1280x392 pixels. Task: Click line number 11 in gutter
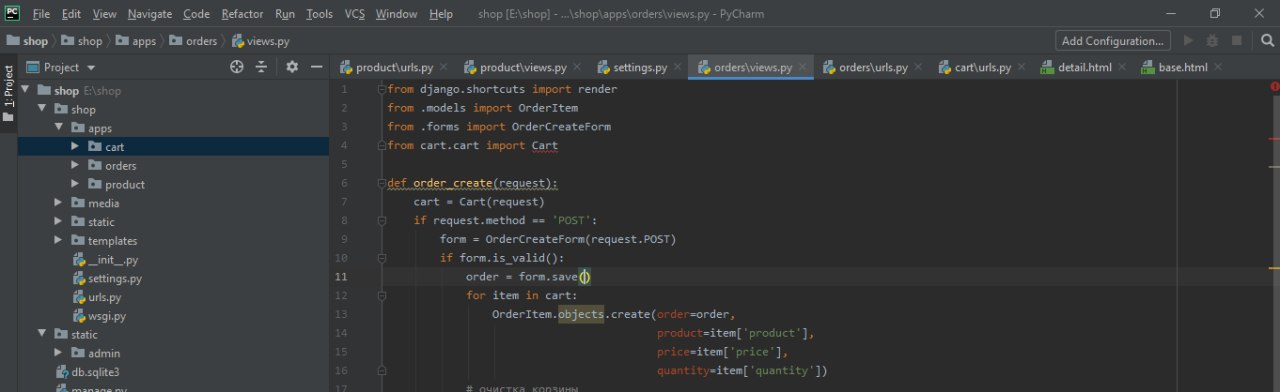pos(342,277)
